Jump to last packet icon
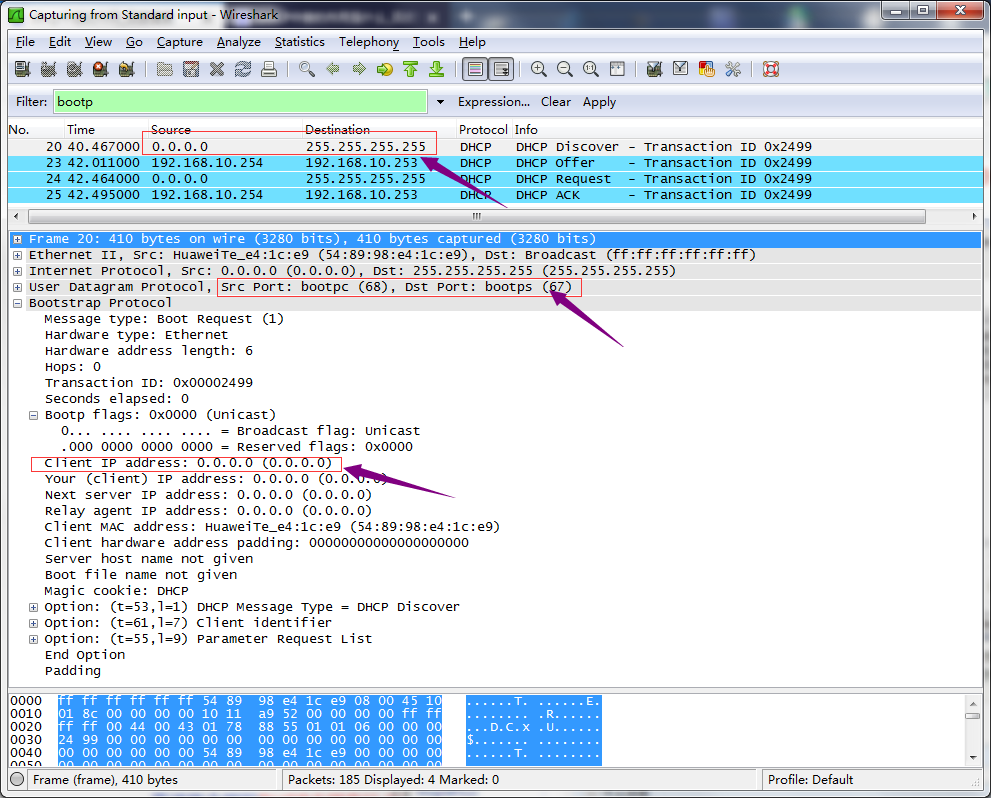The height and width of the screenshot is (798, 991). pos(437,69)
